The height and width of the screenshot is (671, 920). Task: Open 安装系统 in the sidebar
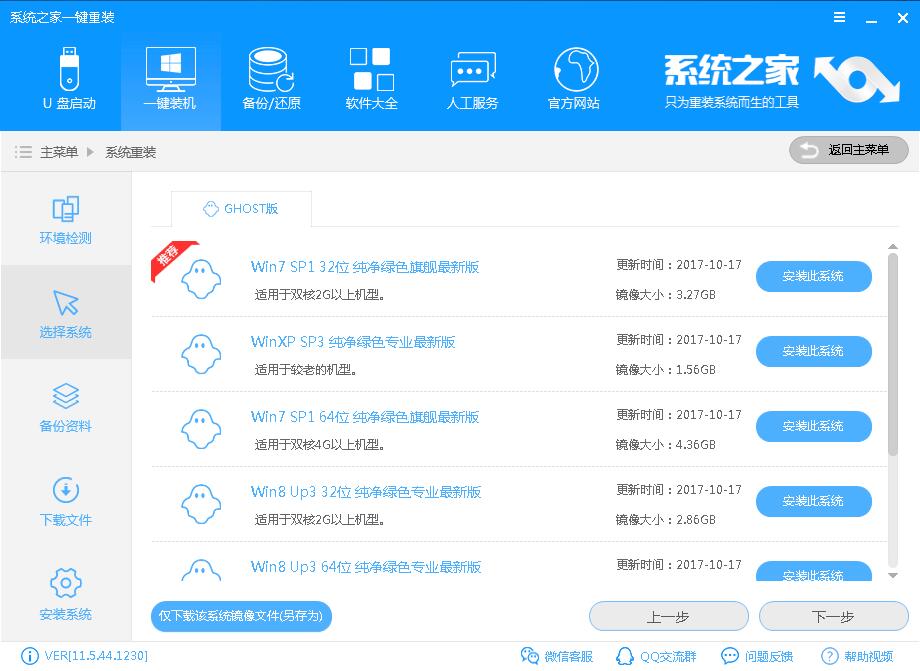tap(65, 592)
